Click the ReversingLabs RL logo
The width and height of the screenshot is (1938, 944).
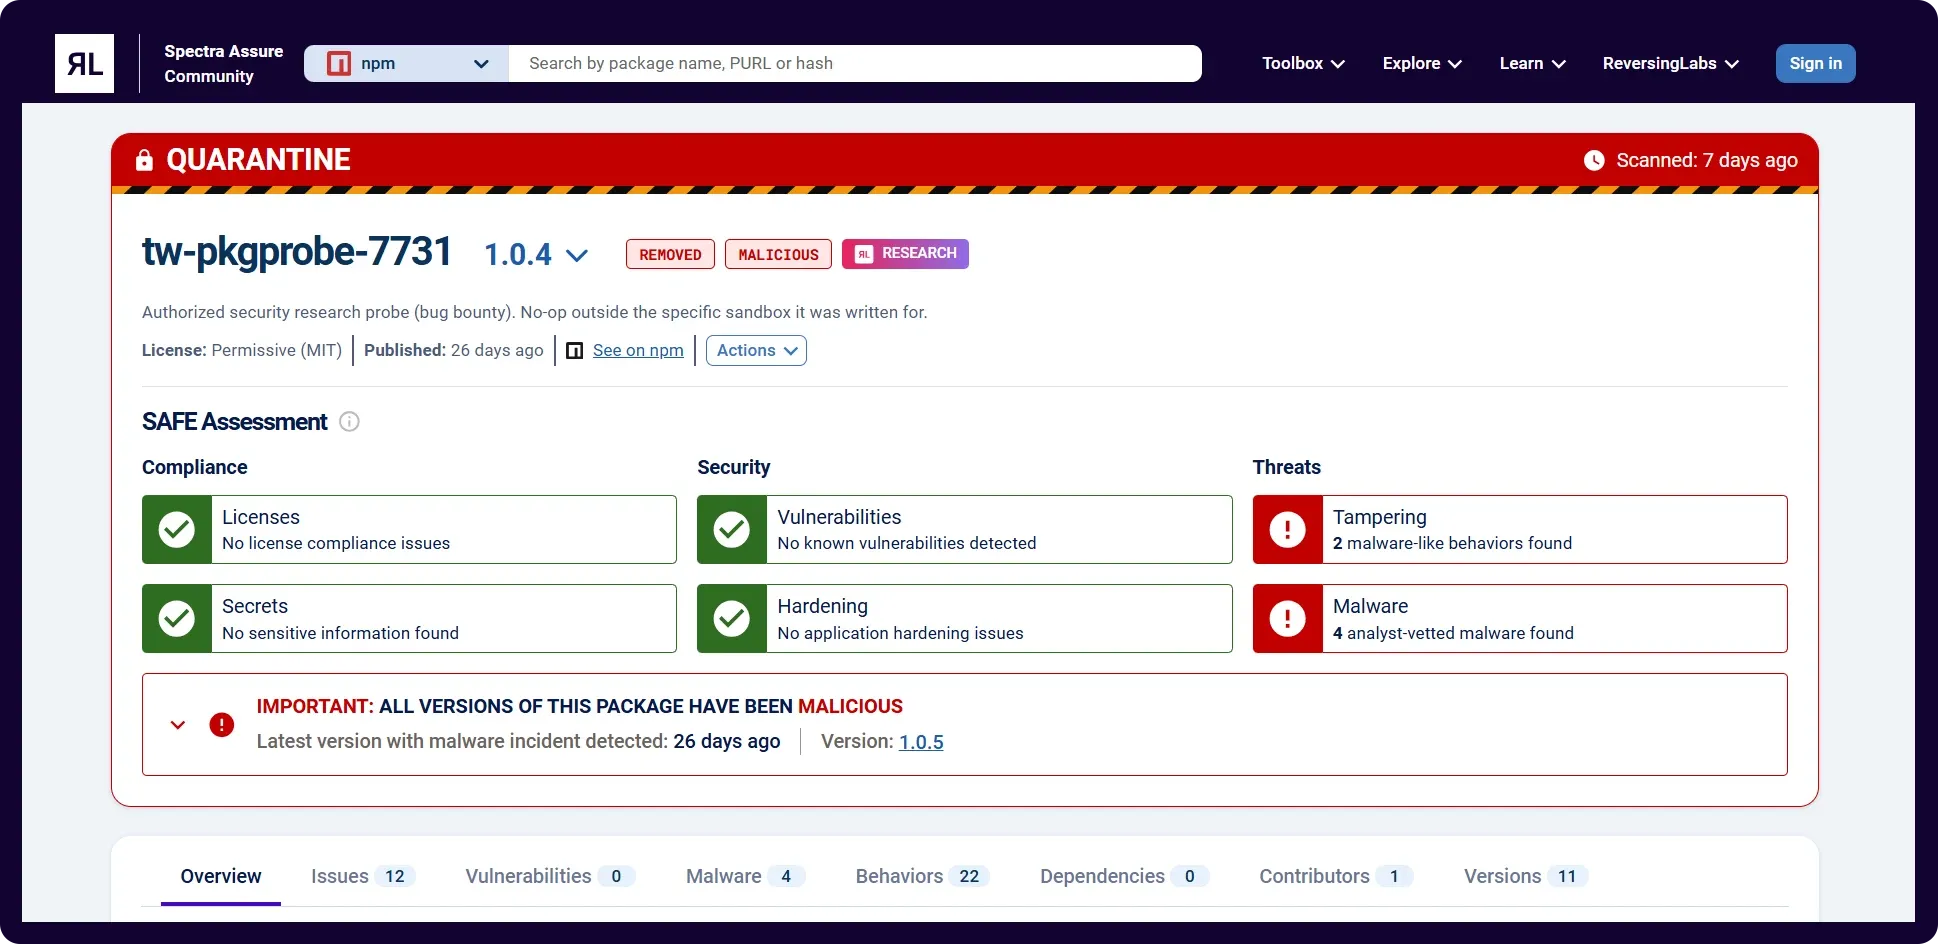pyautogui.click(x=84, y=63)
